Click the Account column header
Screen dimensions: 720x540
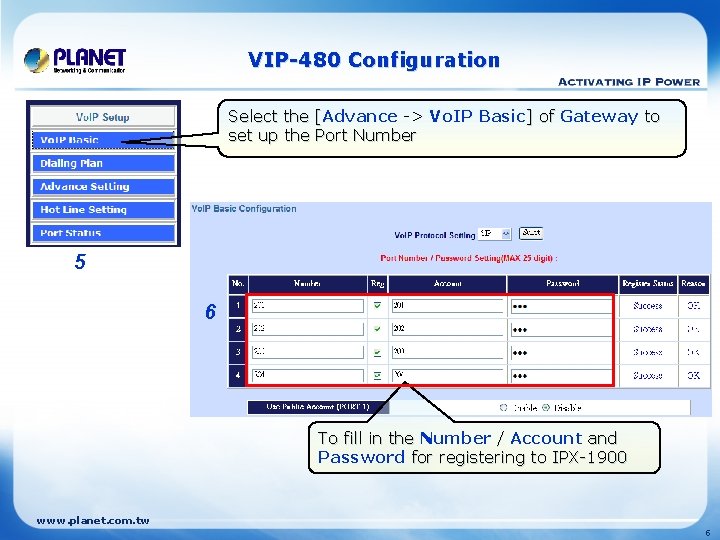click(x=448, y=284)
